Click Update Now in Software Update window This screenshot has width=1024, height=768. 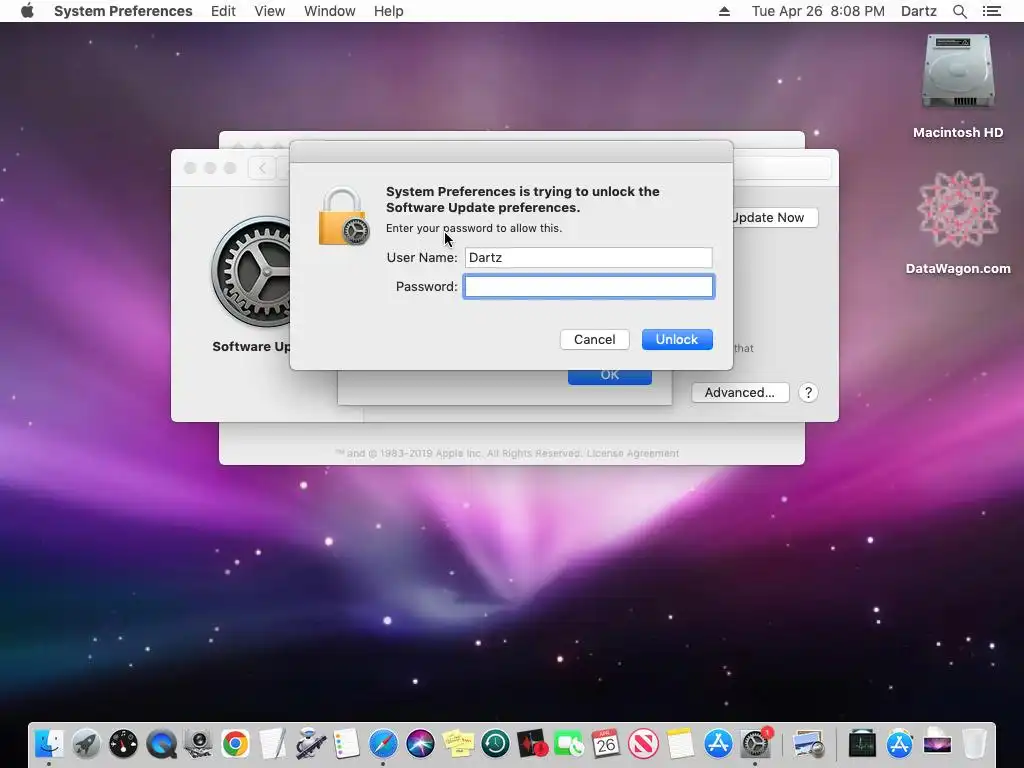[x=775, y=217]
